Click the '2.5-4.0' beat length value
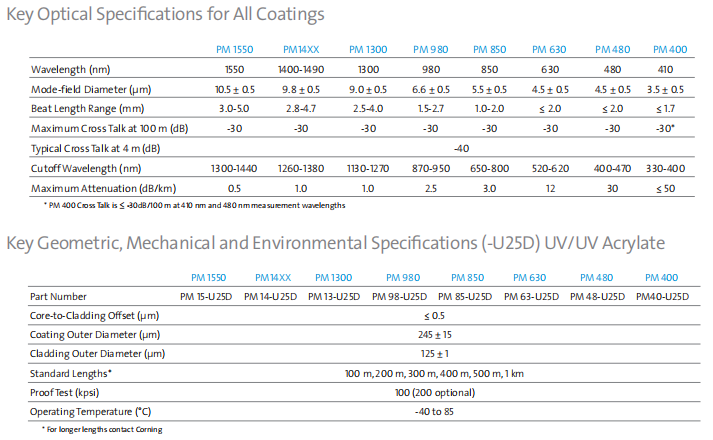713x440 pixels. [368, 109]
